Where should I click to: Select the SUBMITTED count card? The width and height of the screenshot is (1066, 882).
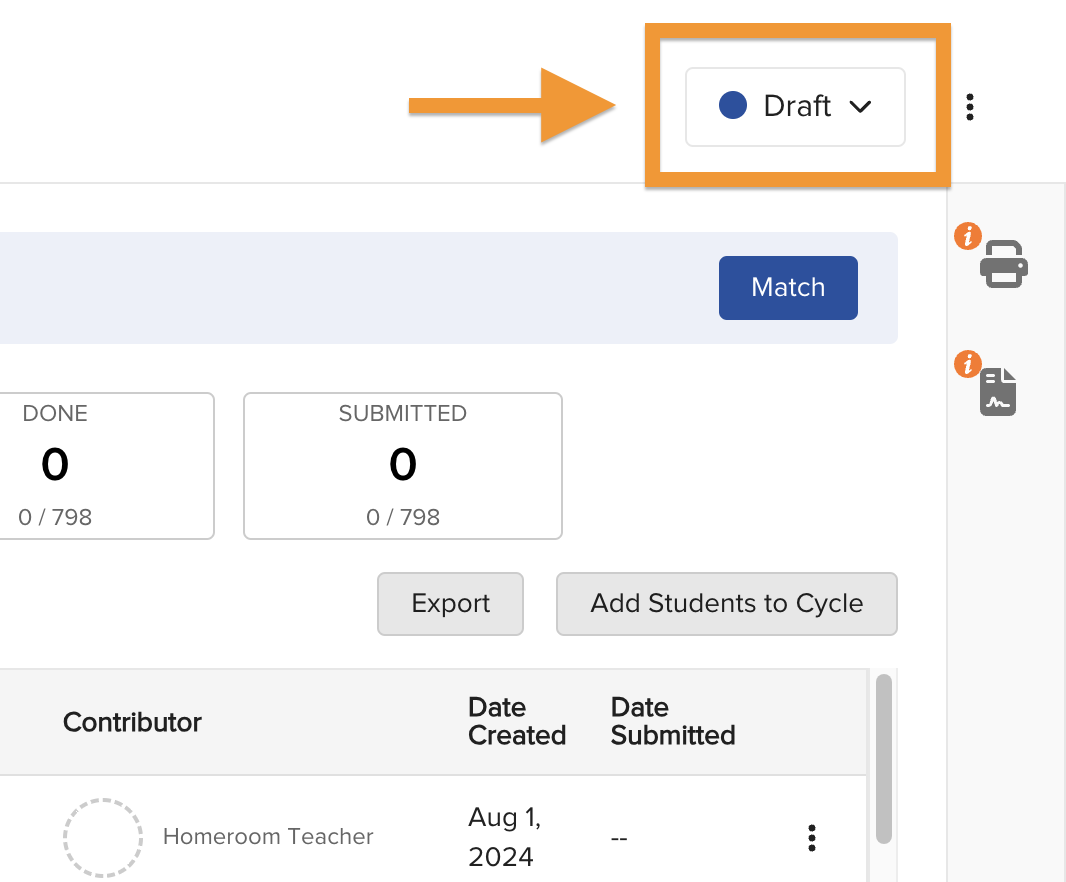tap(402, 466)
